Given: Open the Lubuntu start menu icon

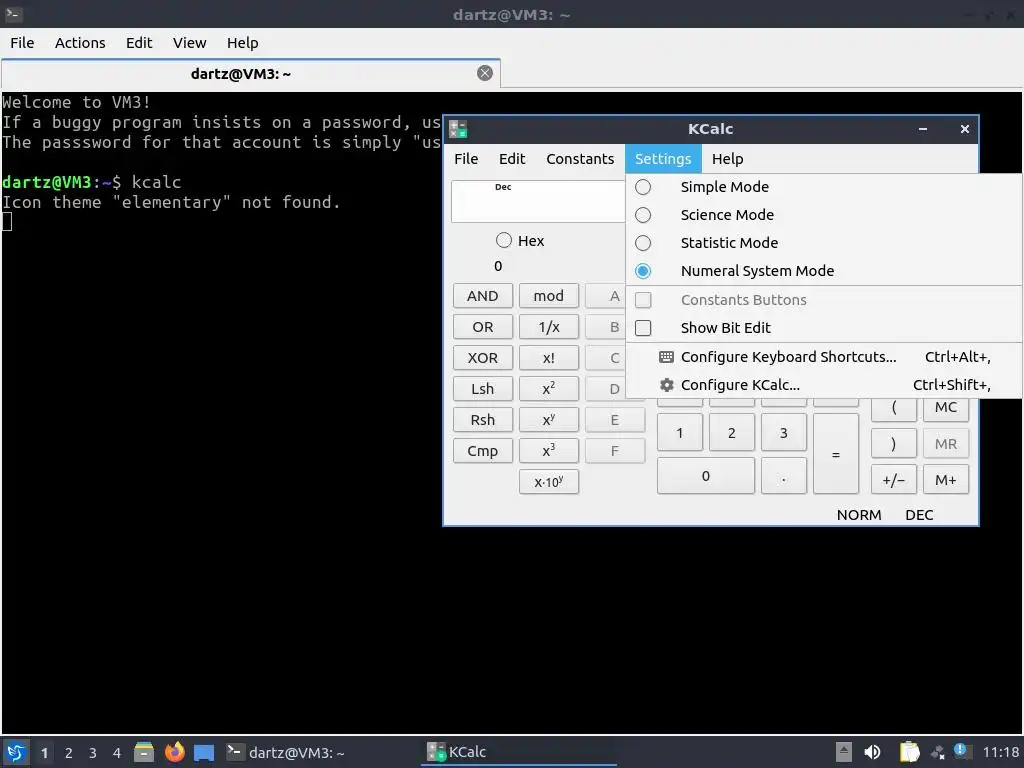Looking at the screenshot, I should pyautogui.click(x=16, y=752).
